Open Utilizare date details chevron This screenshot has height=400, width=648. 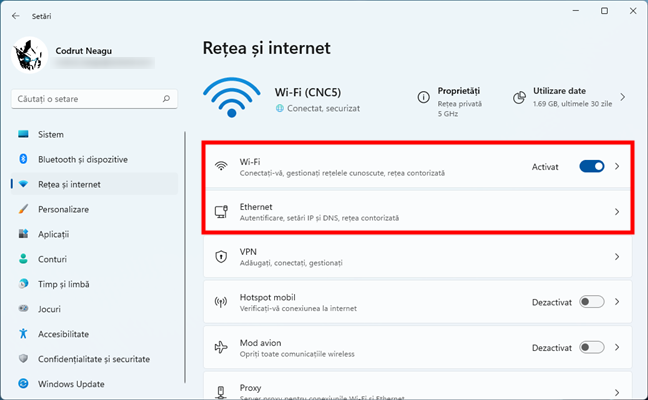point(623,98)
